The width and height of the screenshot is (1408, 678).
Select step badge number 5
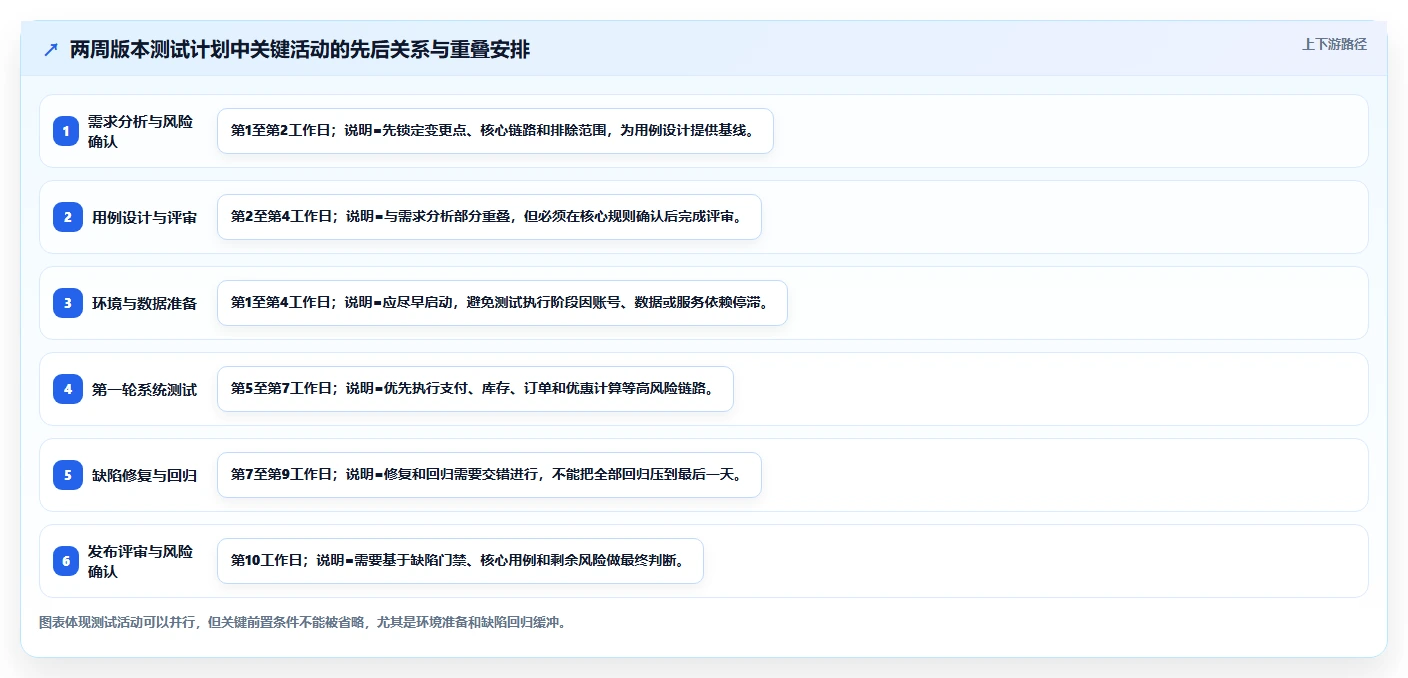[x=67, y=475]
